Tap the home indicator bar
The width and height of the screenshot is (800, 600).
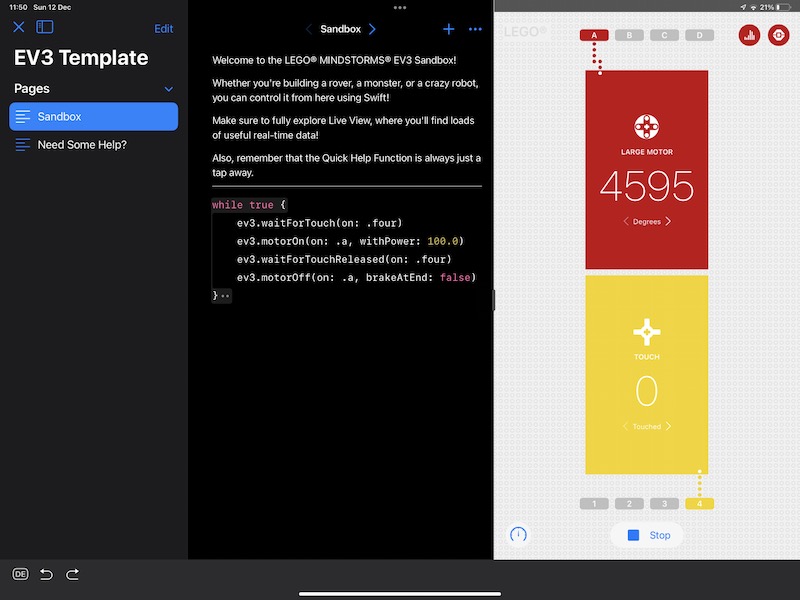pyautogui.click(x=400, y=593)
